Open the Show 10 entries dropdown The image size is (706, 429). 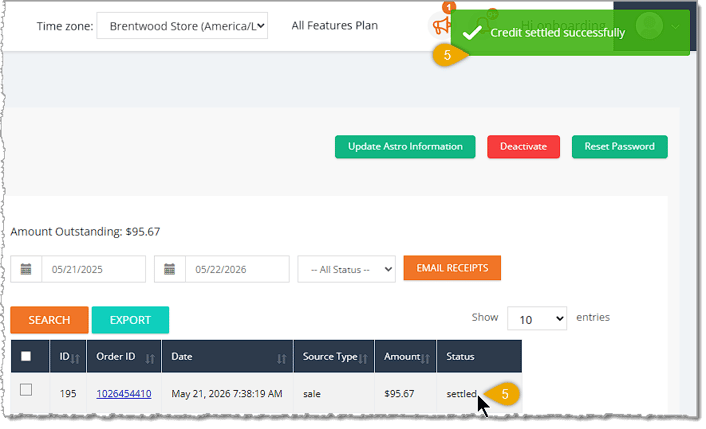tap(537, 319)
